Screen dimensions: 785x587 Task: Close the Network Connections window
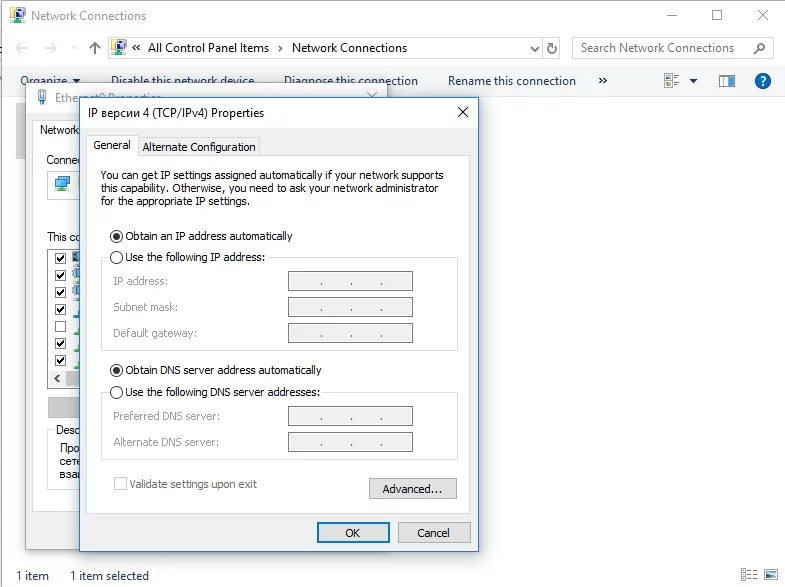pos(762,15)
